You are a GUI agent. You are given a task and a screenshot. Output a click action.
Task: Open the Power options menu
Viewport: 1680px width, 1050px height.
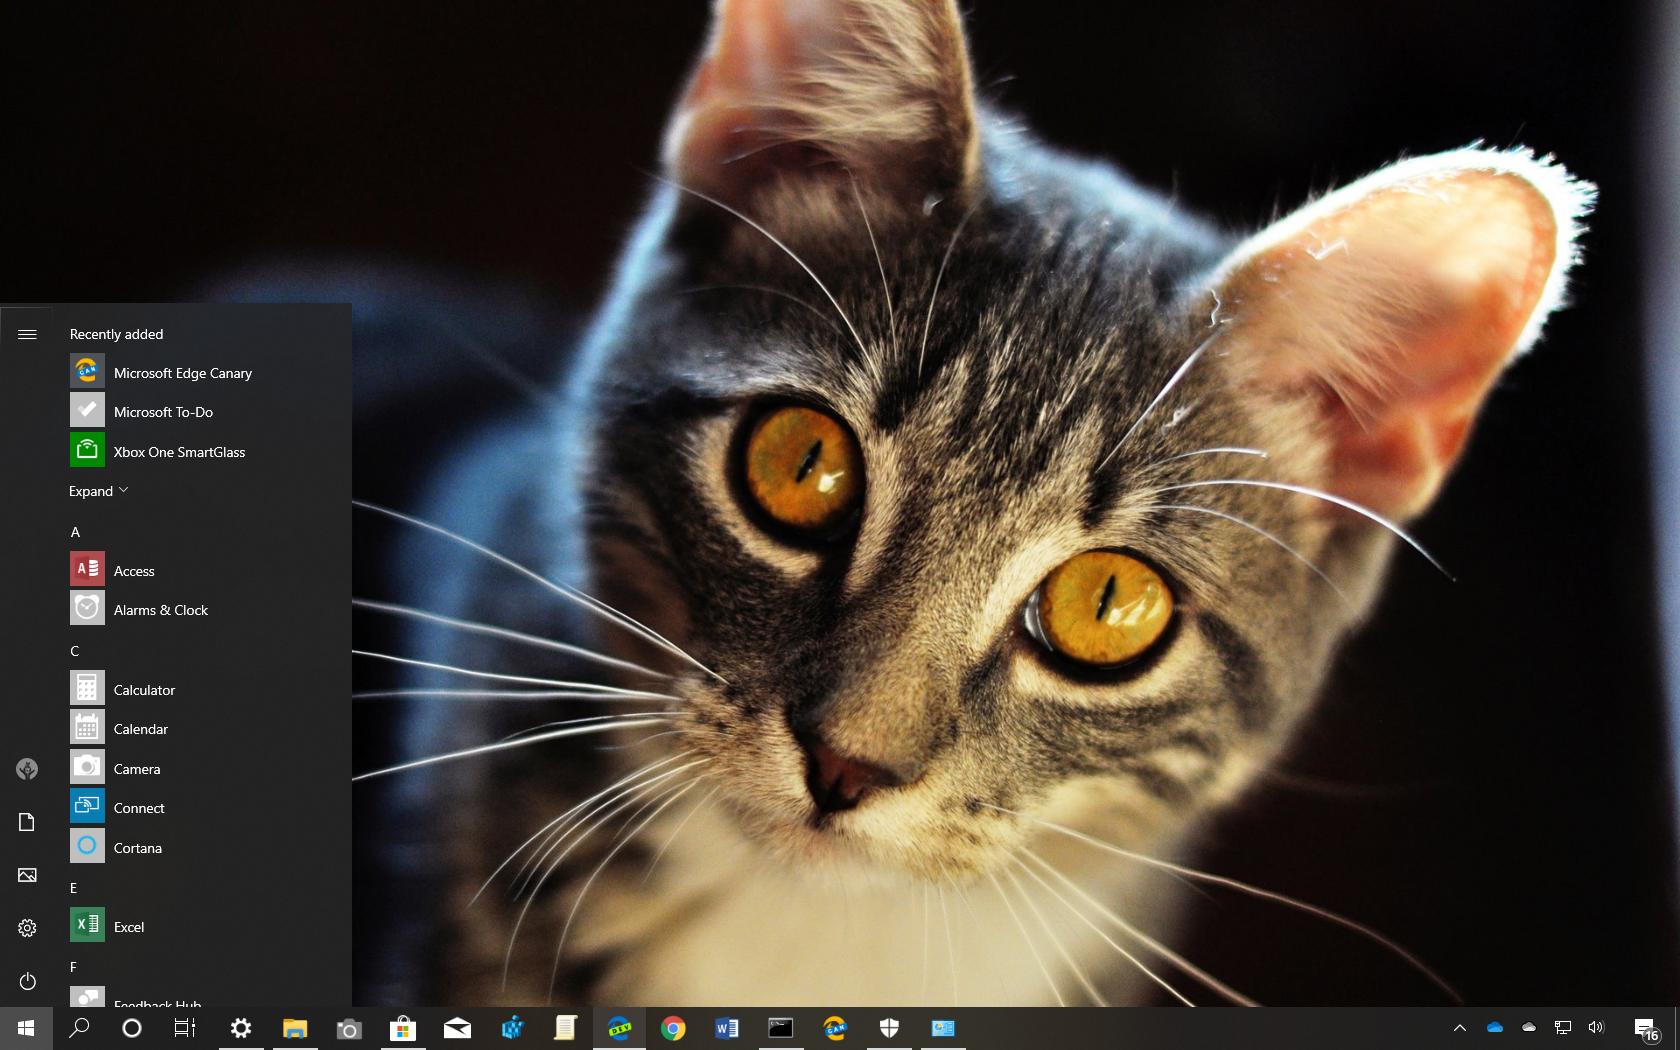tap(27, 981)
